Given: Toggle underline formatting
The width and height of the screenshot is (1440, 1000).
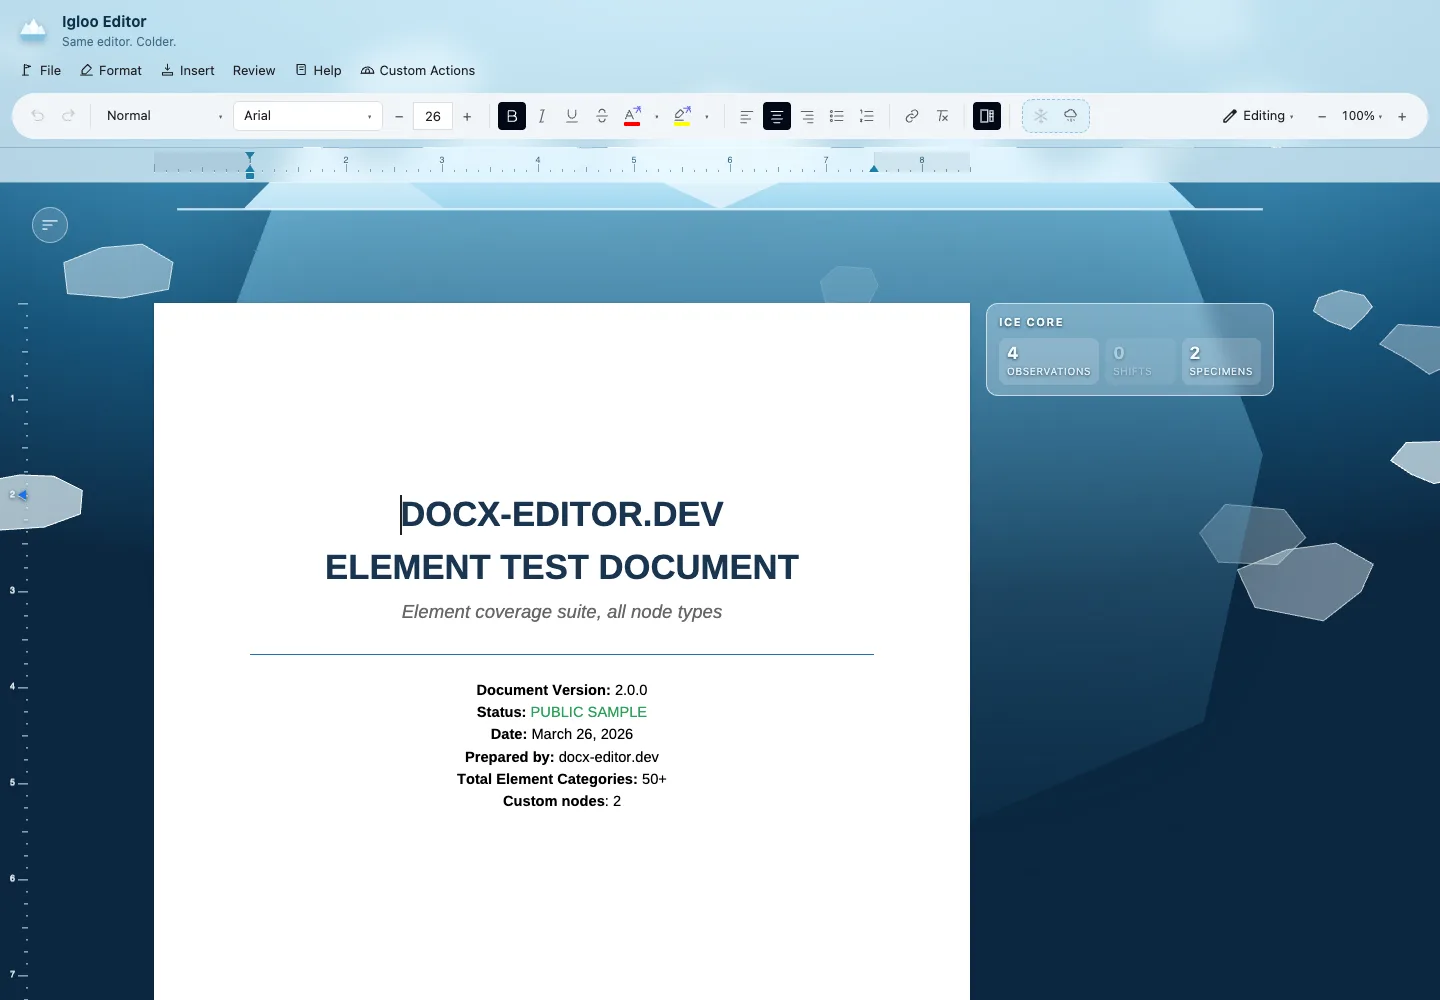Looking at the screenshot, I should (572, 116).
